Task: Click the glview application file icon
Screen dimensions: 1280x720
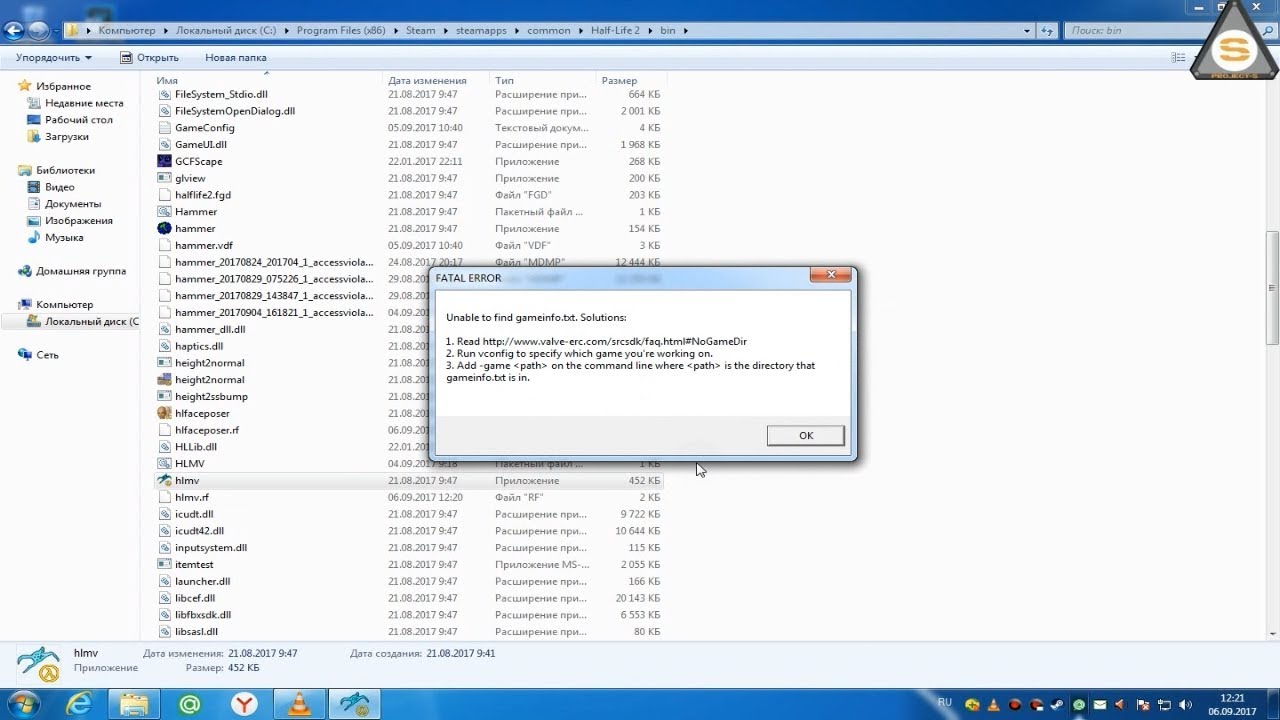Action: (x=165, y=178)
